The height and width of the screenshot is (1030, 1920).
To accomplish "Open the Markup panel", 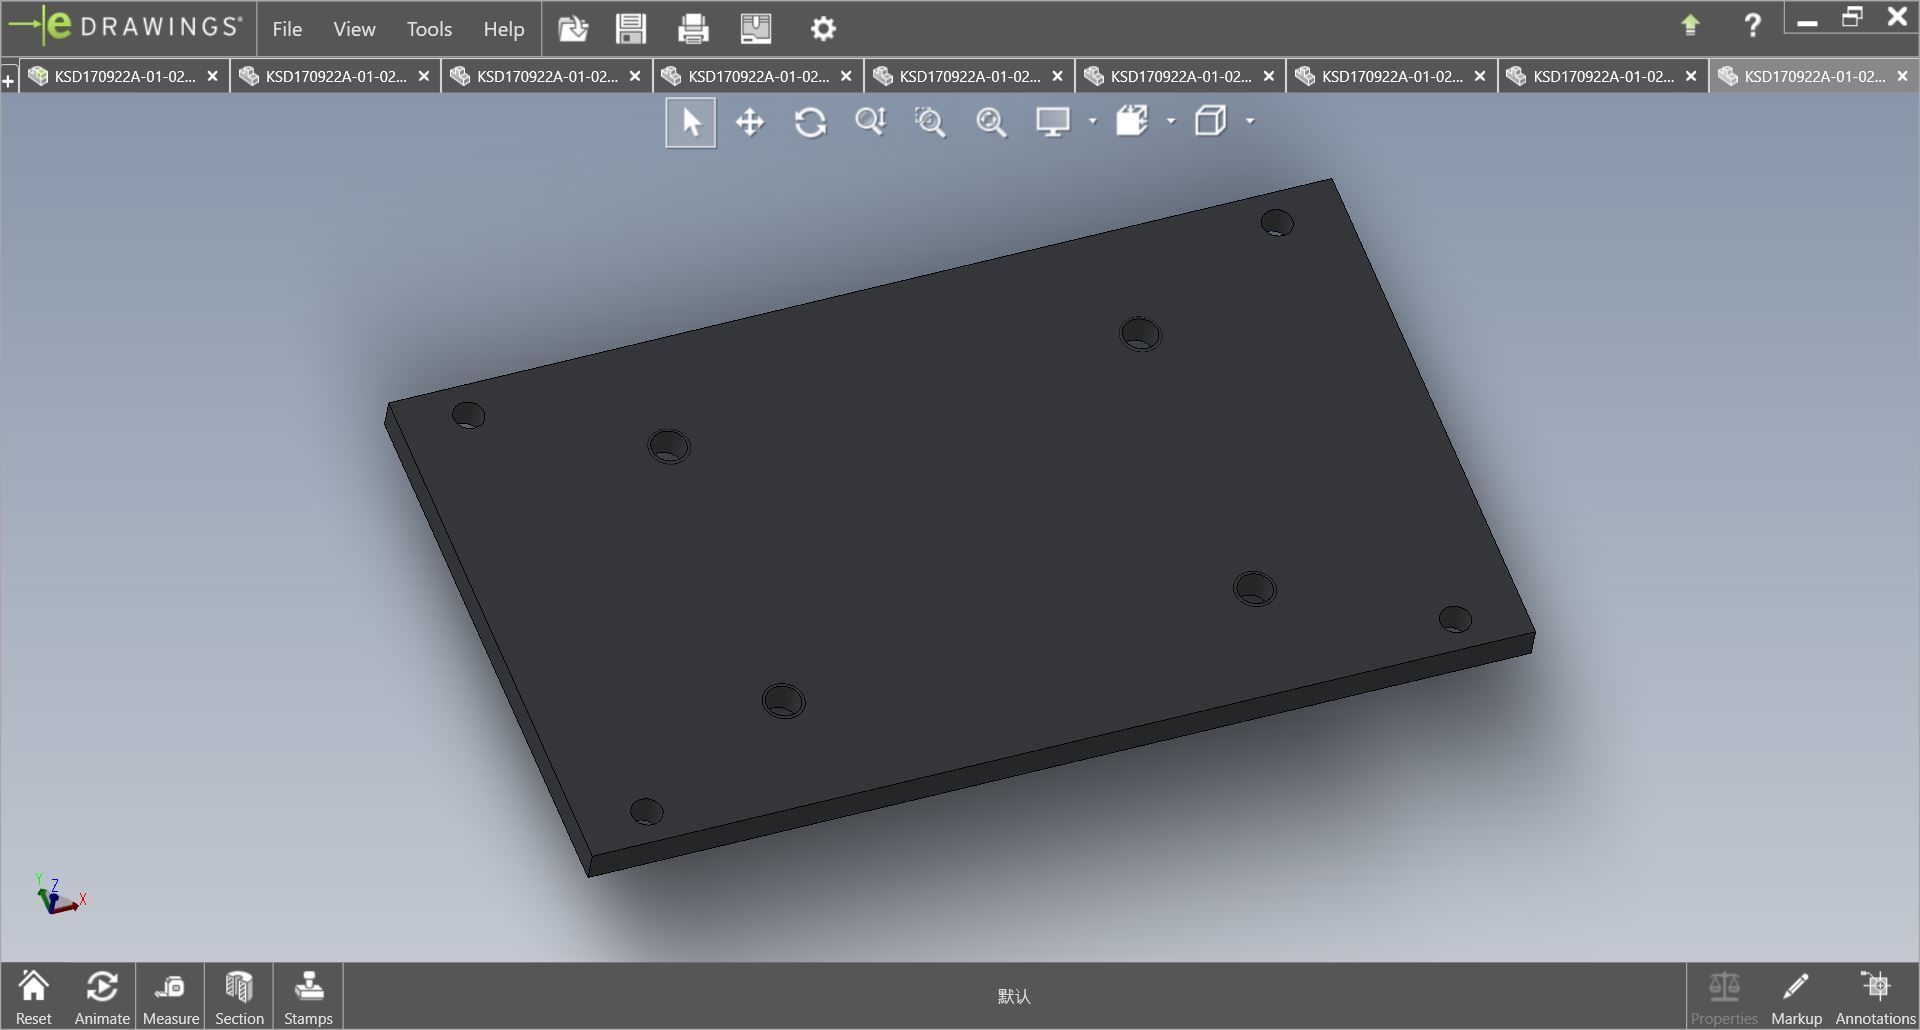I will tap(1796, 997).
